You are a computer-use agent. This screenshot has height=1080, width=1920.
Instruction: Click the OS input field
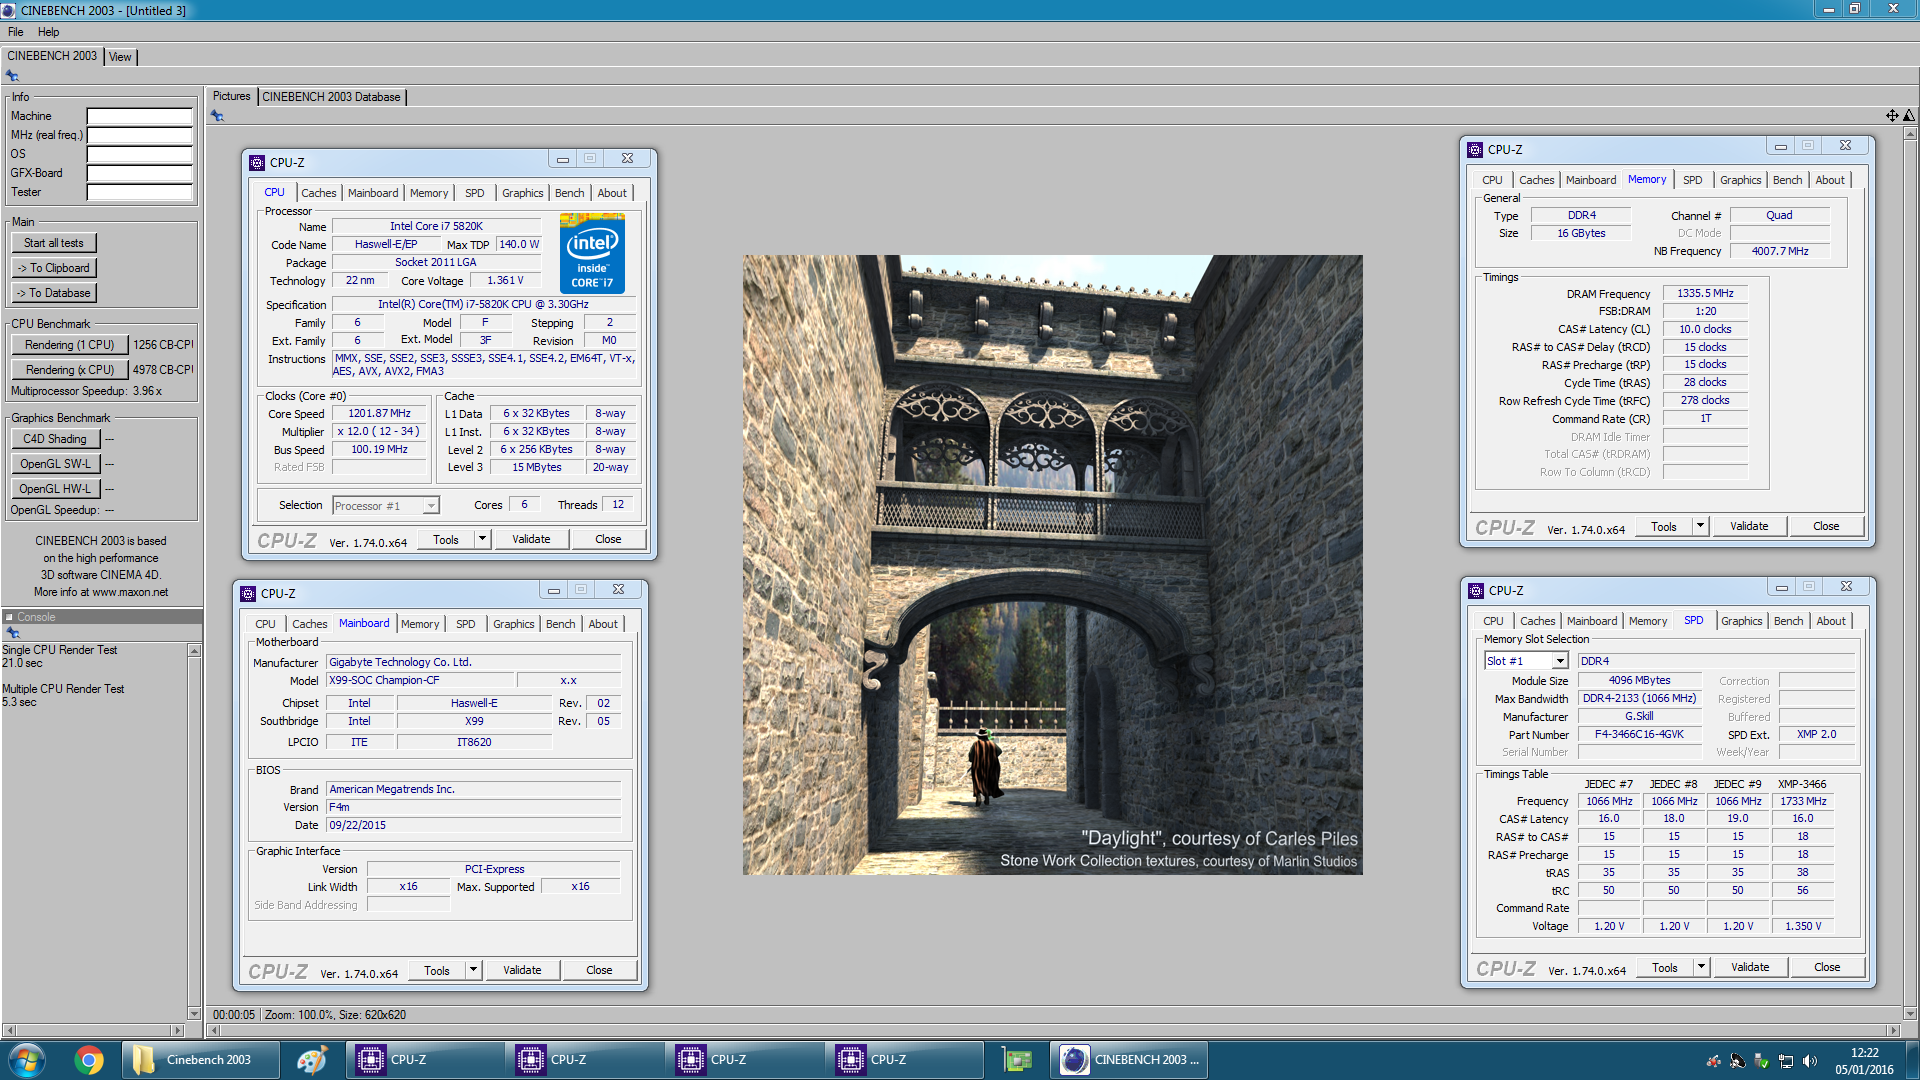[139, 154]
